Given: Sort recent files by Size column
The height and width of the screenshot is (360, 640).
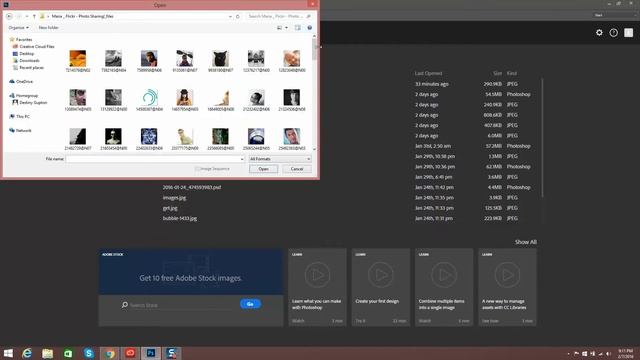Looking at the screenshot, I should (497, 73).
